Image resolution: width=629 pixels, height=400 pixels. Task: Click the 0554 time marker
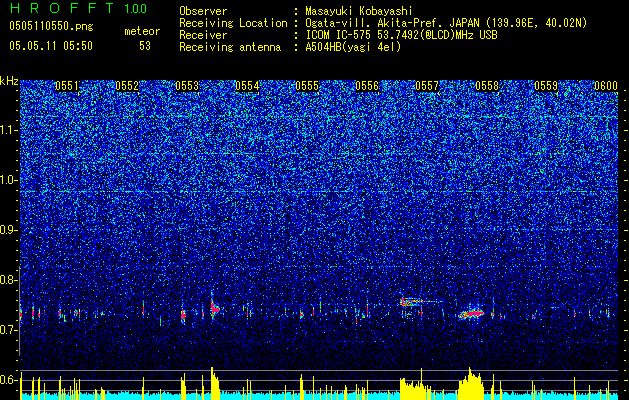(x=247, y=86)
